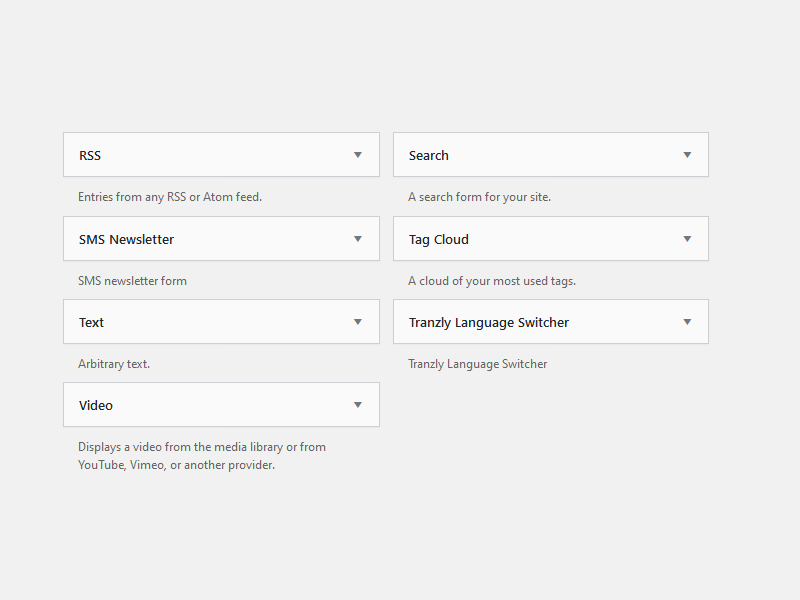Click the Video widget description text
Screen dimensions: 800x600
coord(202,456)
